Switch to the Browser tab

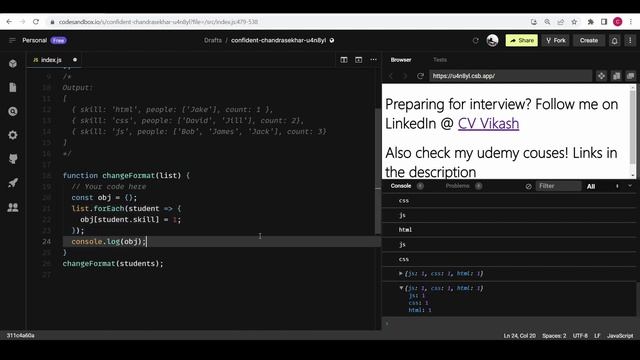(401, 60)
